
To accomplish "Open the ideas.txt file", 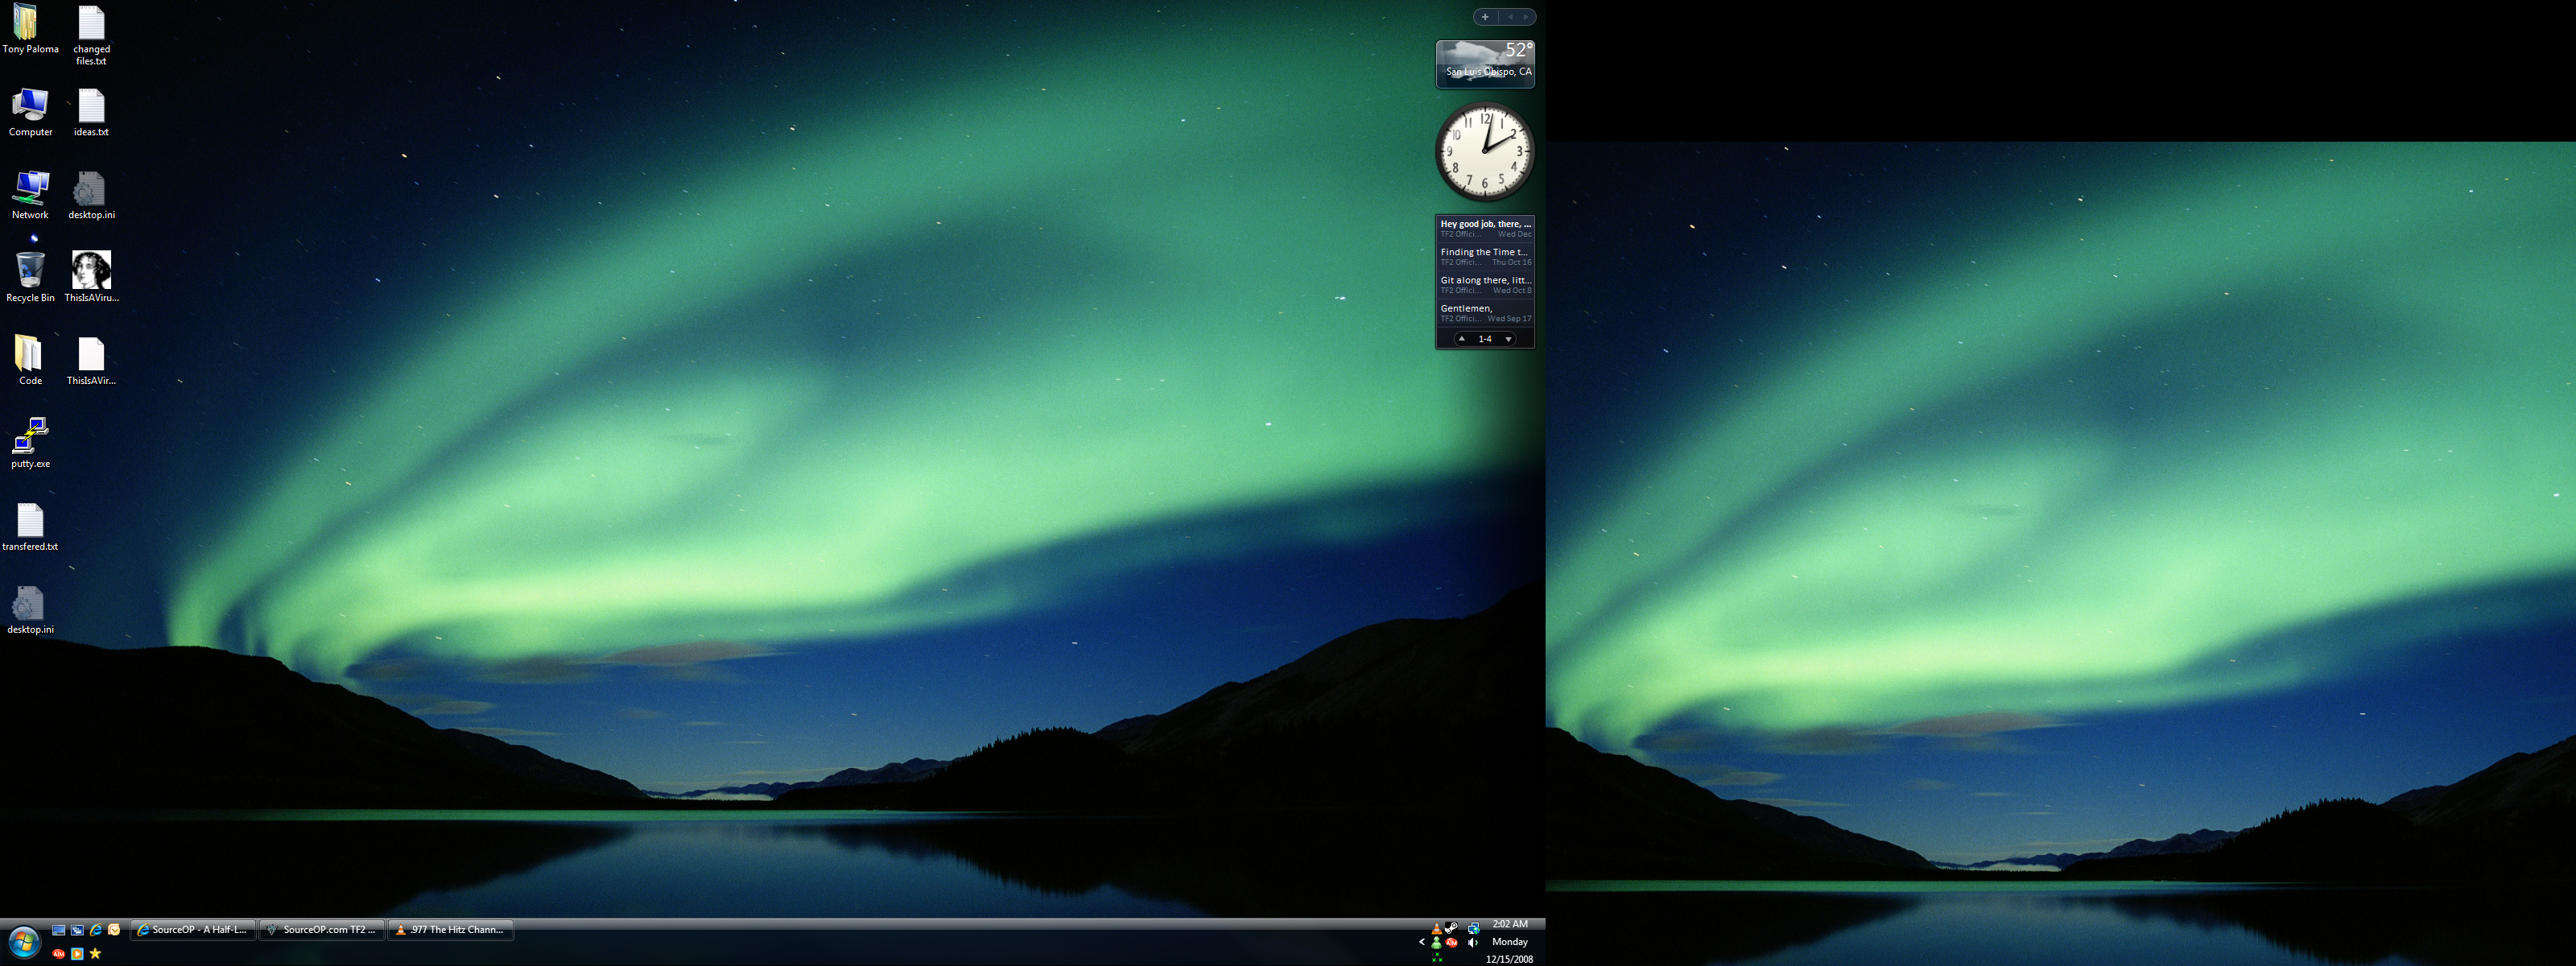I will coord(91,112).
